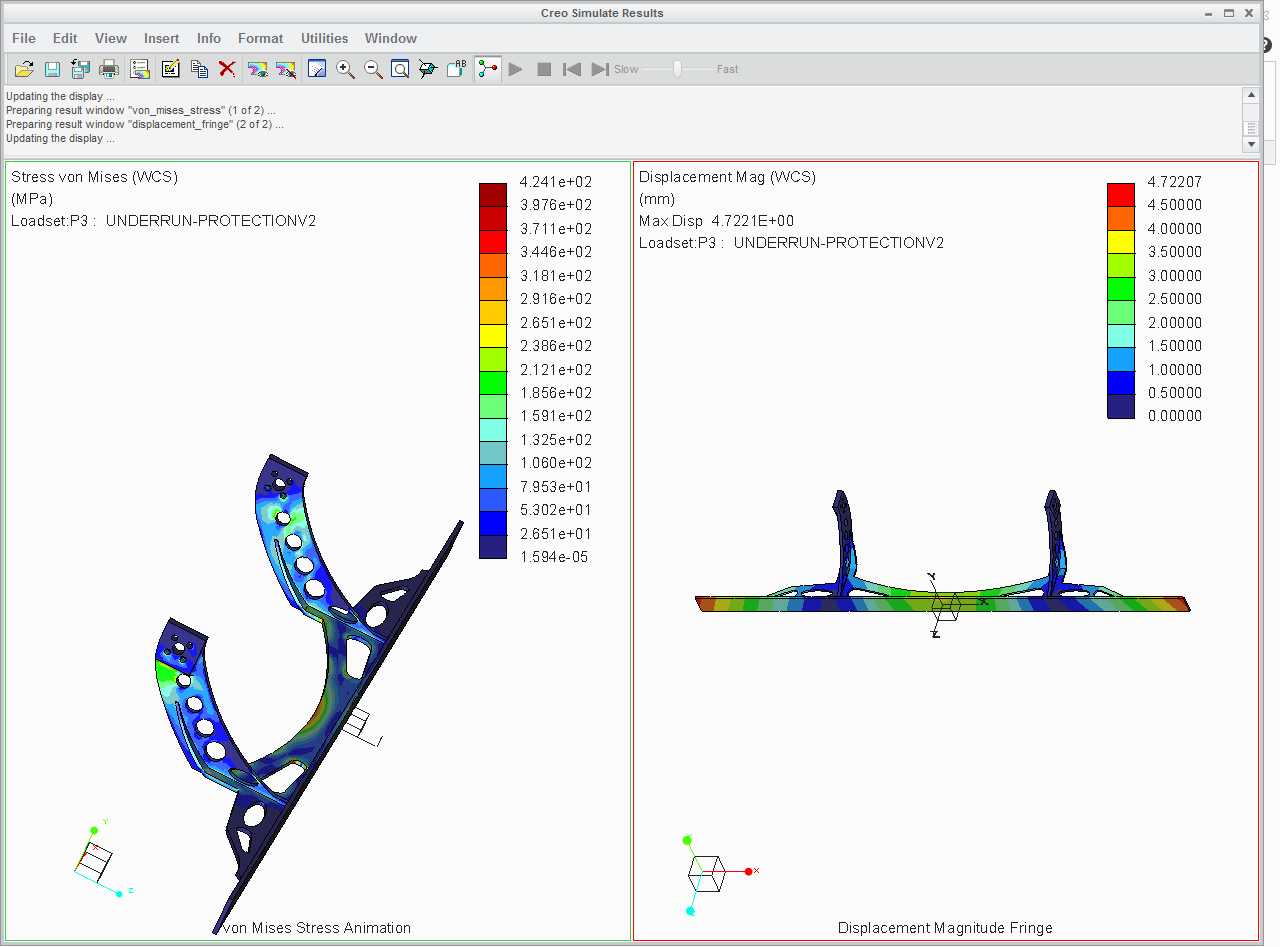Viewport: 1280px width, 947px height.
Task: Click the dark blue 1.594e-05 stress swatch
Action: 493,546
